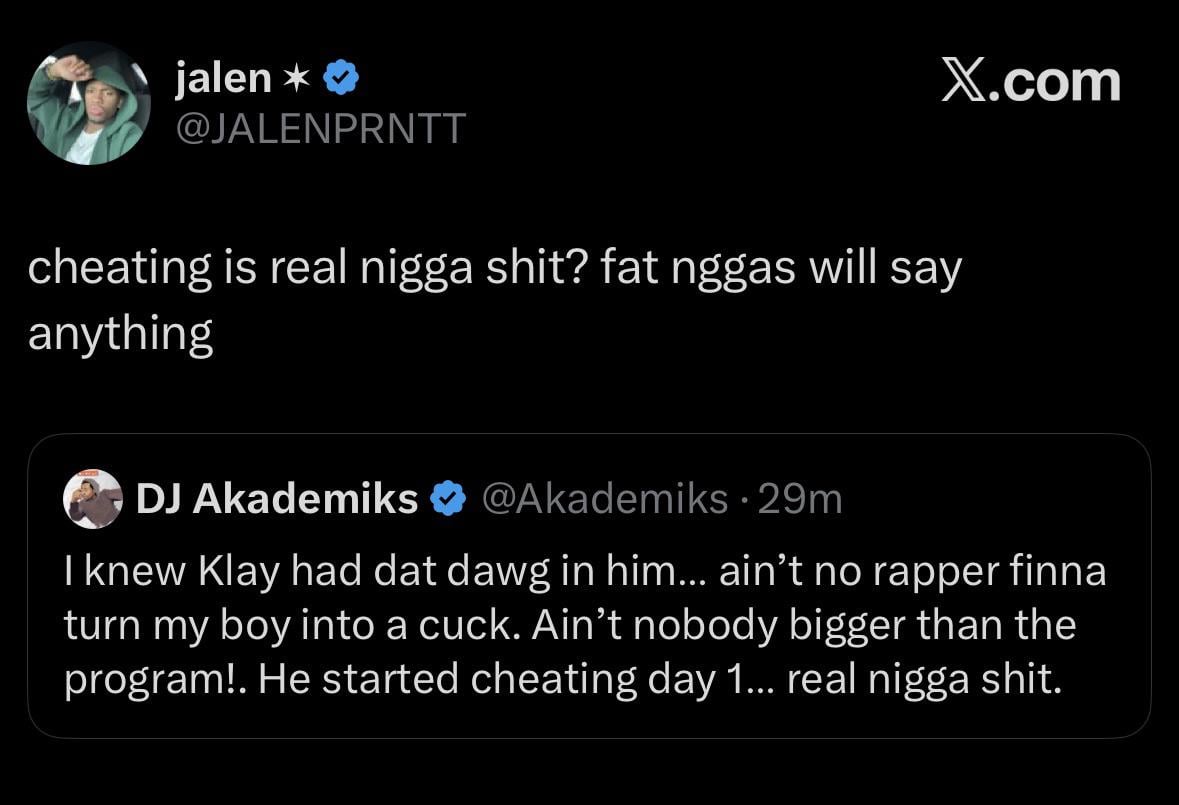Open DJ Akademiks' small avatar
The image size is (1179, 805).
[92, 498]
